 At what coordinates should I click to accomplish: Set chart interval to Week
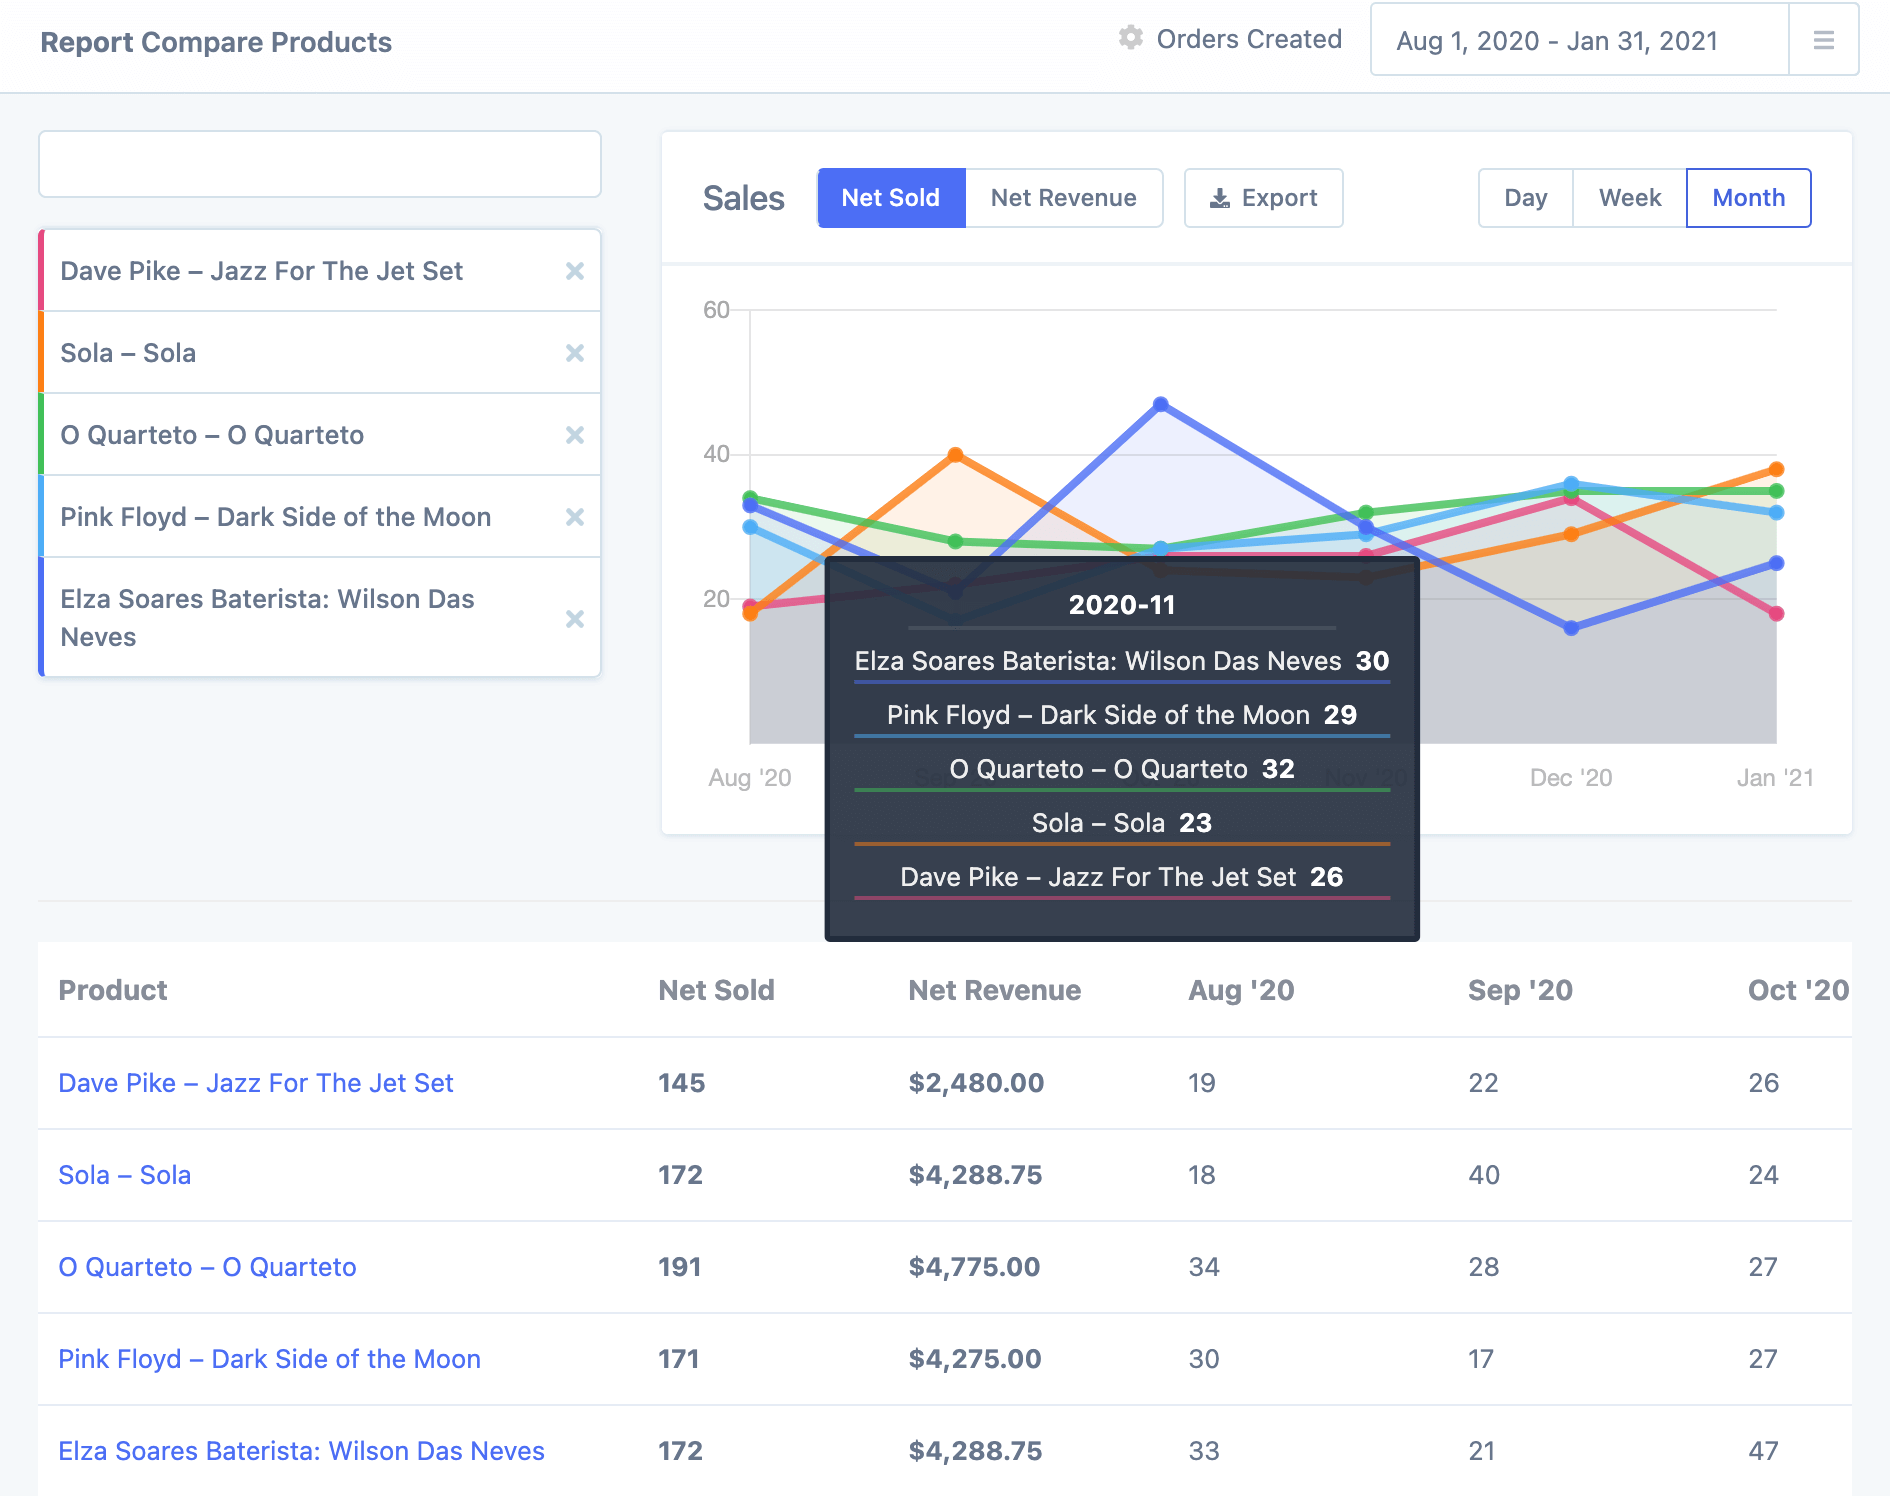point(1629,198)
